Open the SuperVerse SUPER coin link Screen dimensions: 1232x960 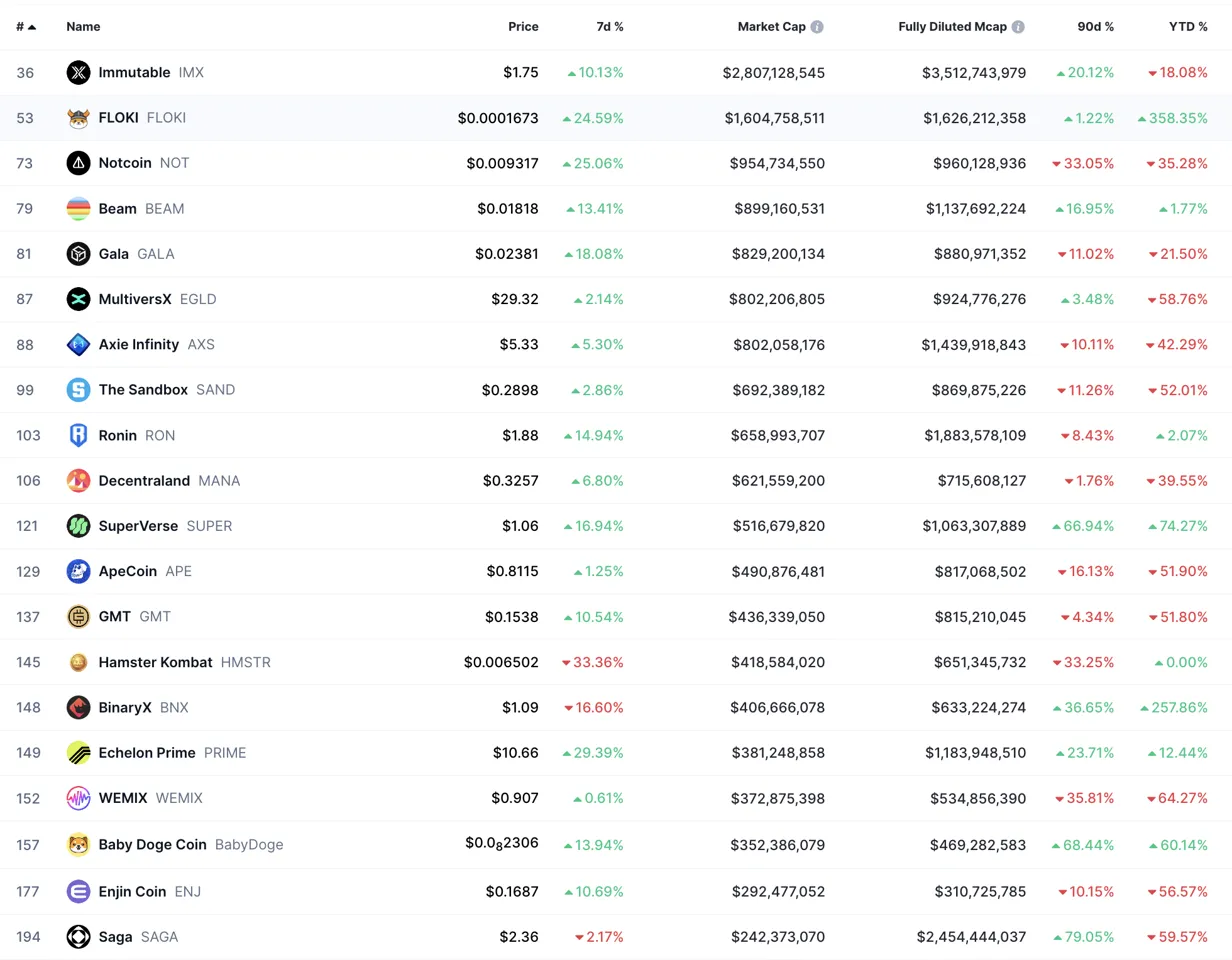click(138, 526)
